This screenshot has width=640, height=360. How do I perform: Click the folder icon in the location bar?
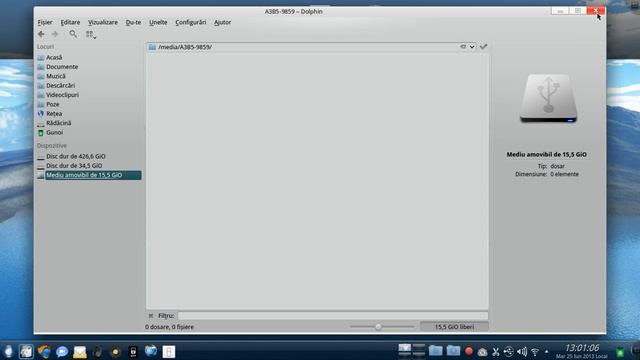coord(152,47)
